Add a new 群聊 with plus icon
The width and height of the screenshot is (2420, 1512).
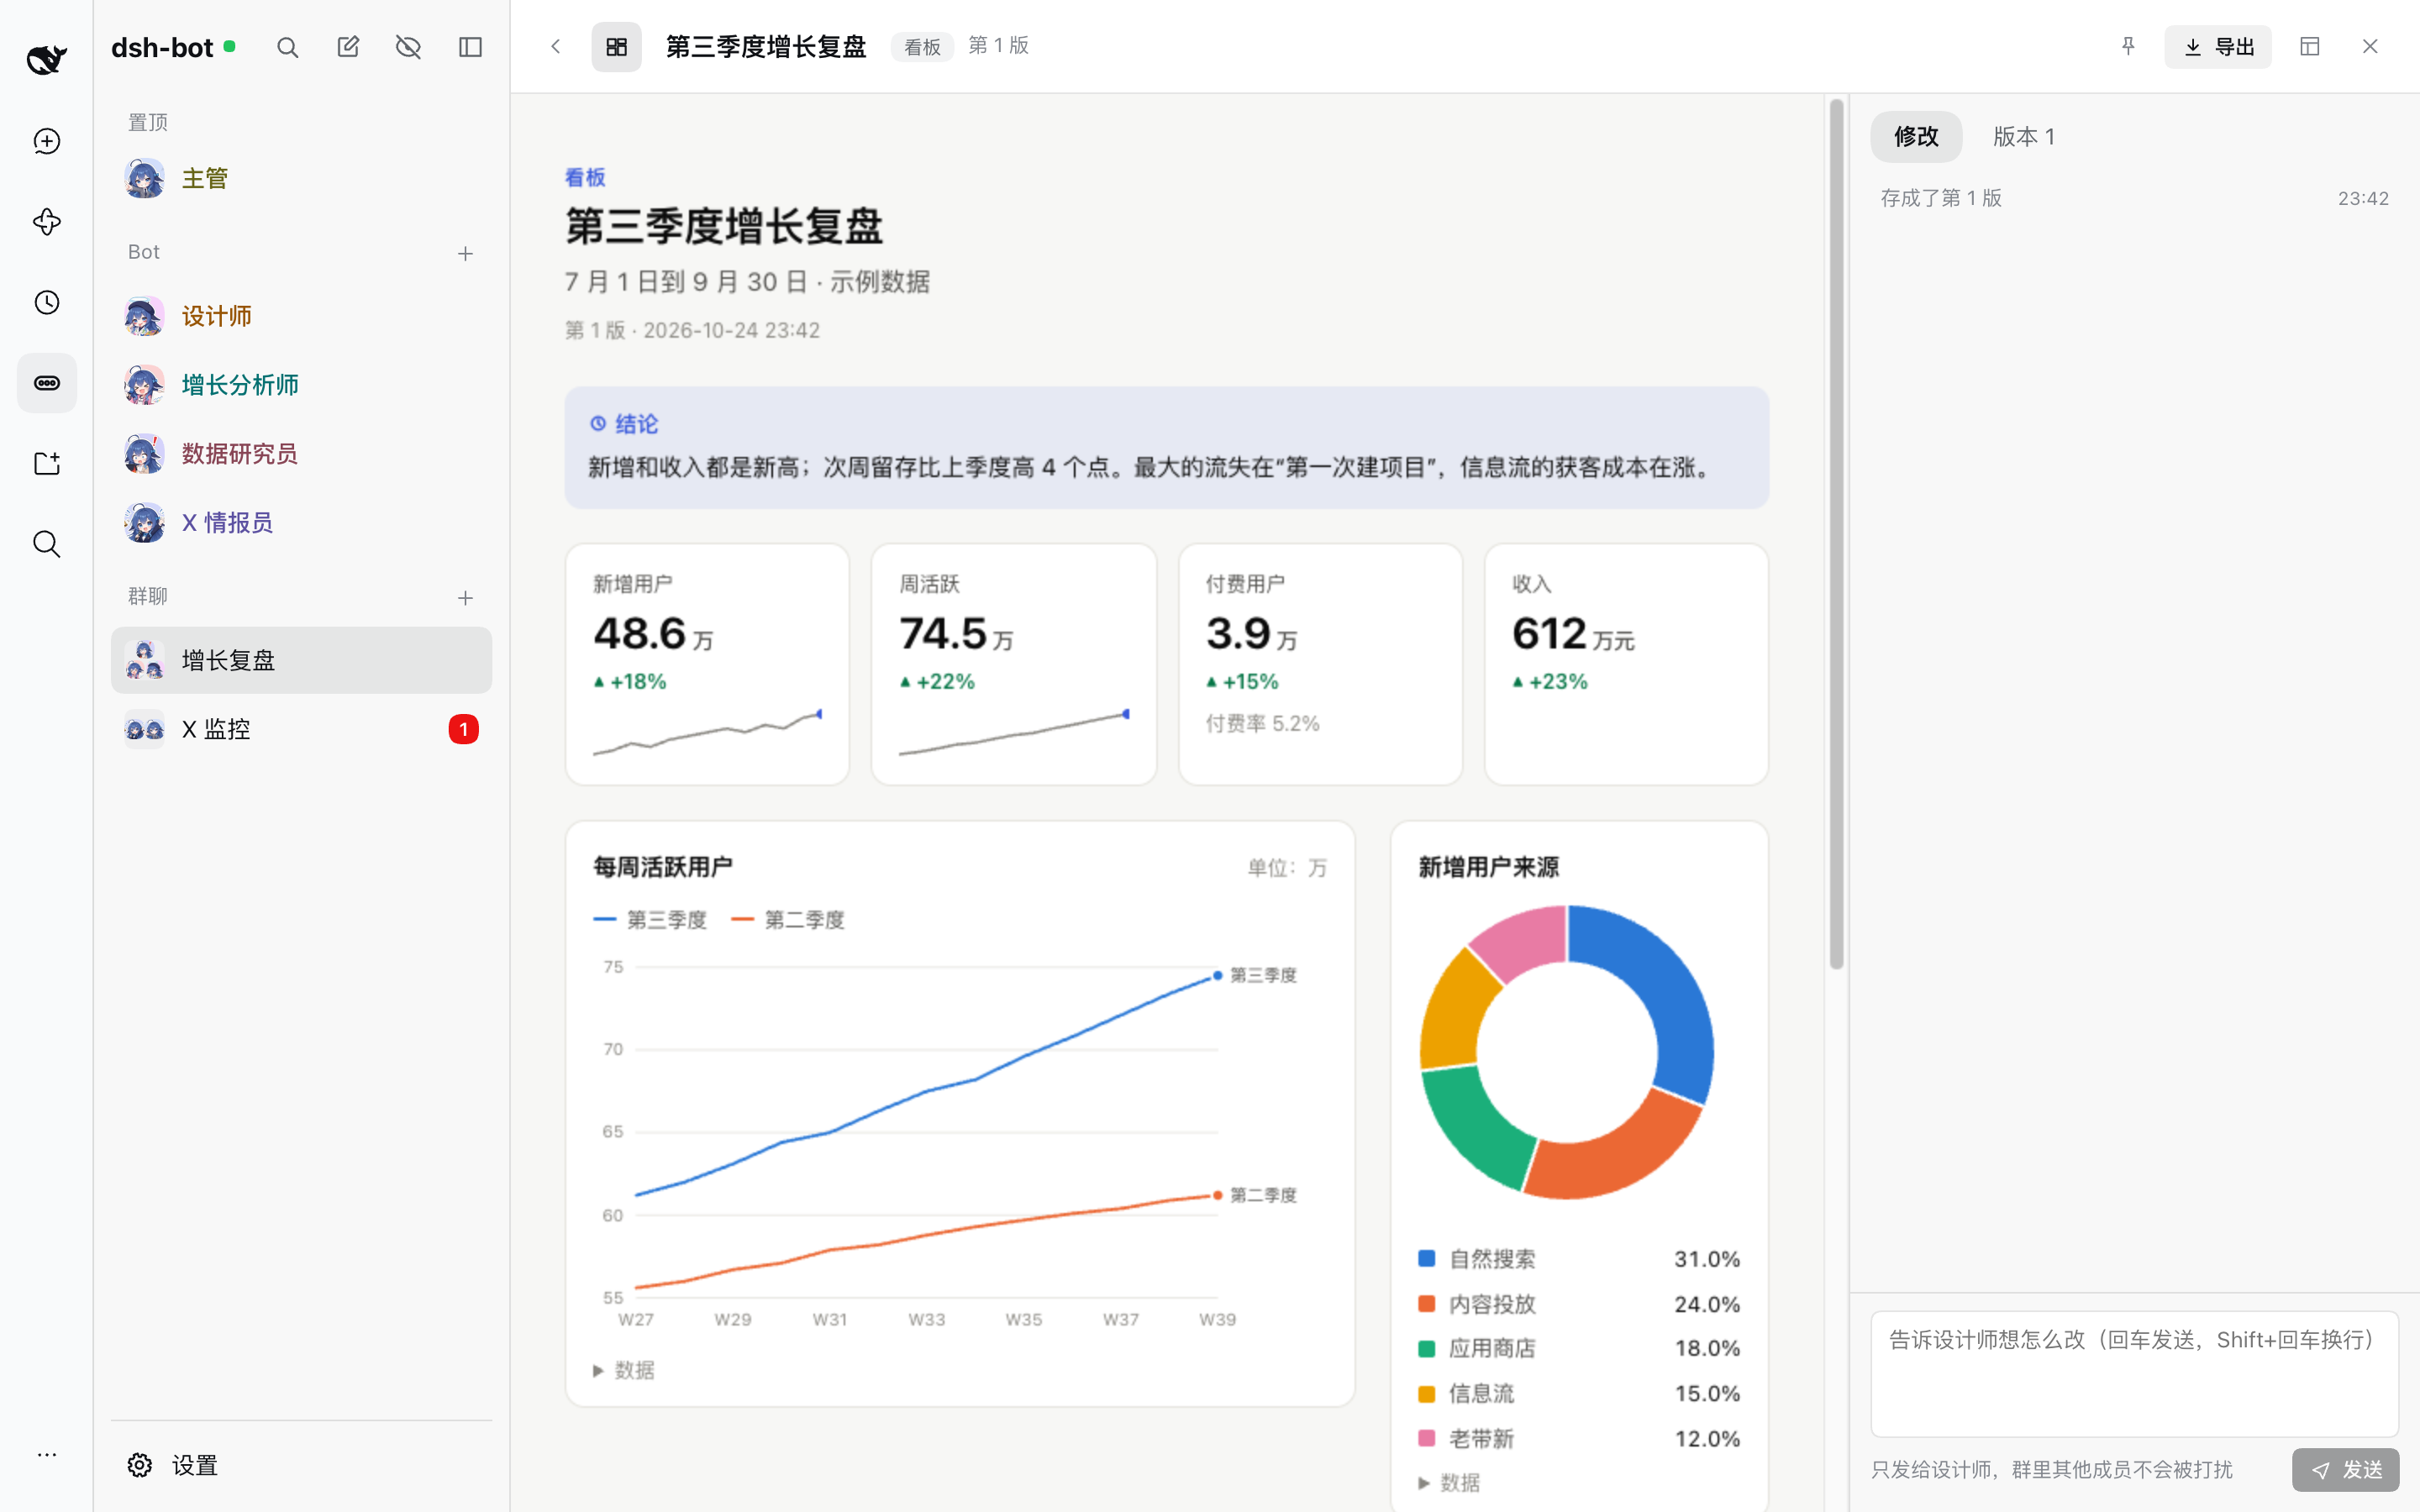pos(465,598)
